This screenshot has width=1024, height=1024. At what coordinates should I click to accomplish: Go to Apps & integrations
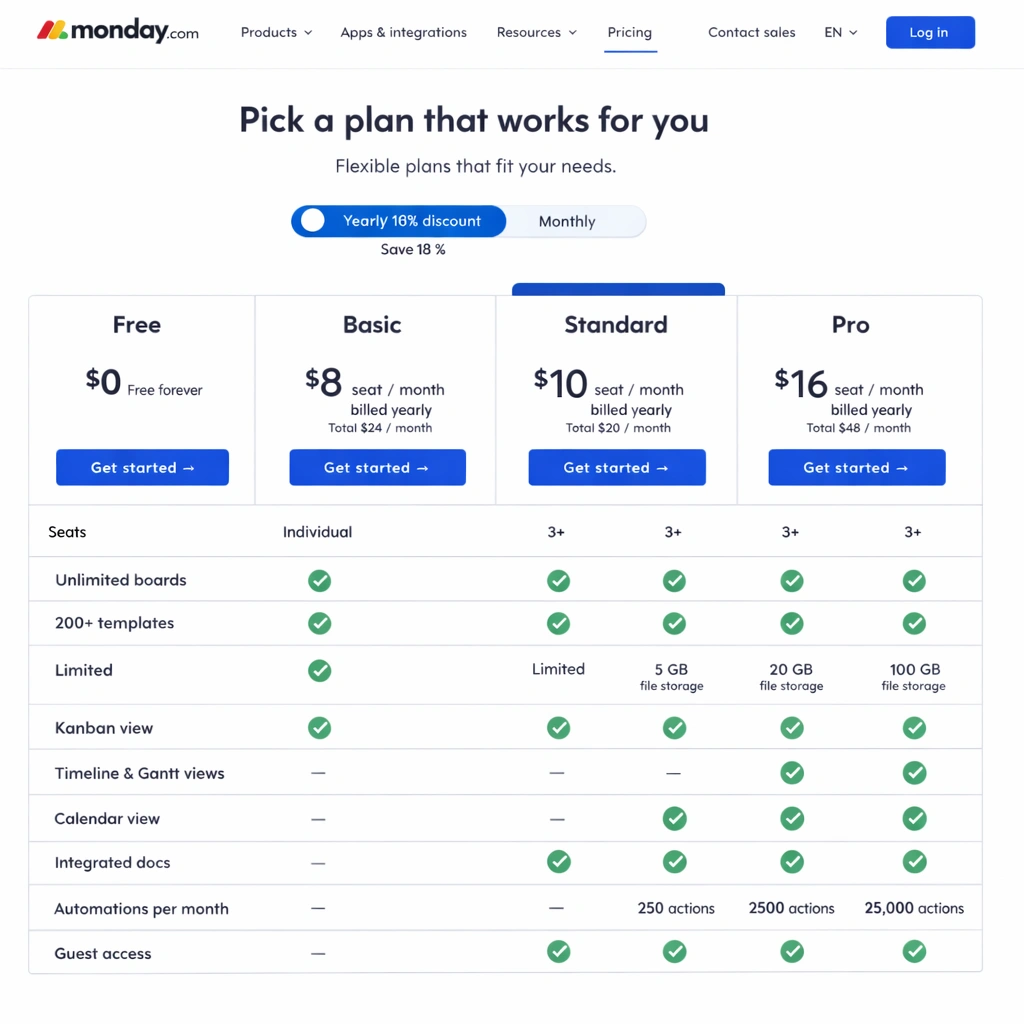[403, 32]
